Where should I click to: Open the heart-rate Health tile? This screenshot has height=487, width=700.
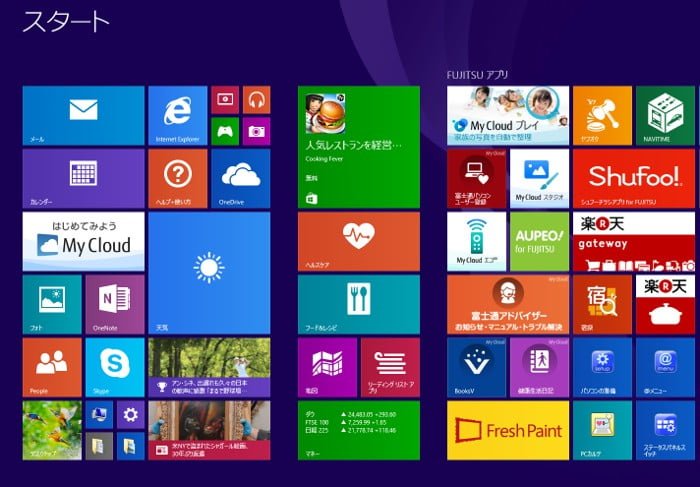tap(358, 241)
